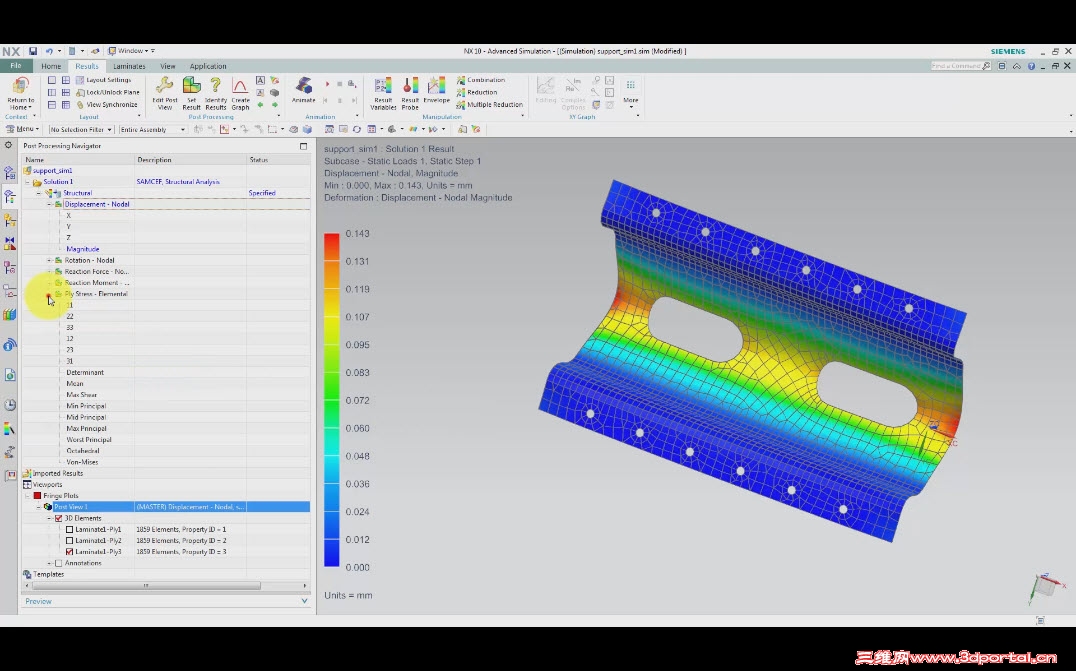
Task: Switch to the Application tab
Action: 208,67
